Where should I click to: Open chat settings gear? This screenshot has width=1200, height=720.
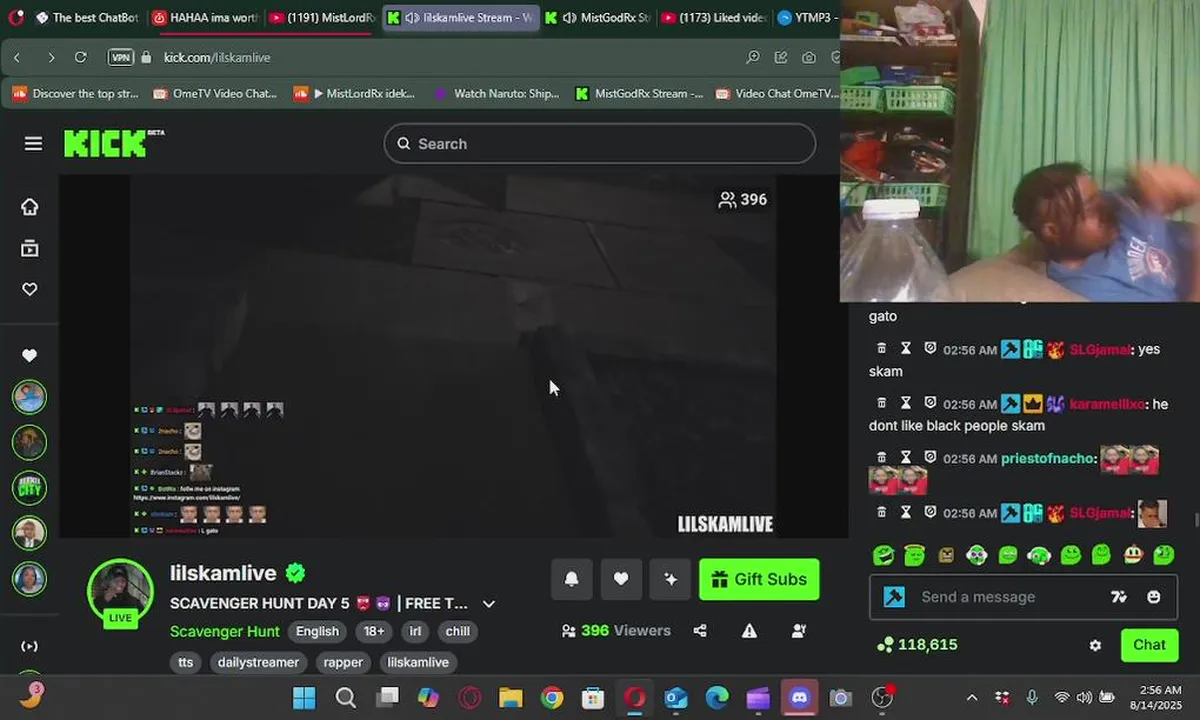(x=1095, y=646)
